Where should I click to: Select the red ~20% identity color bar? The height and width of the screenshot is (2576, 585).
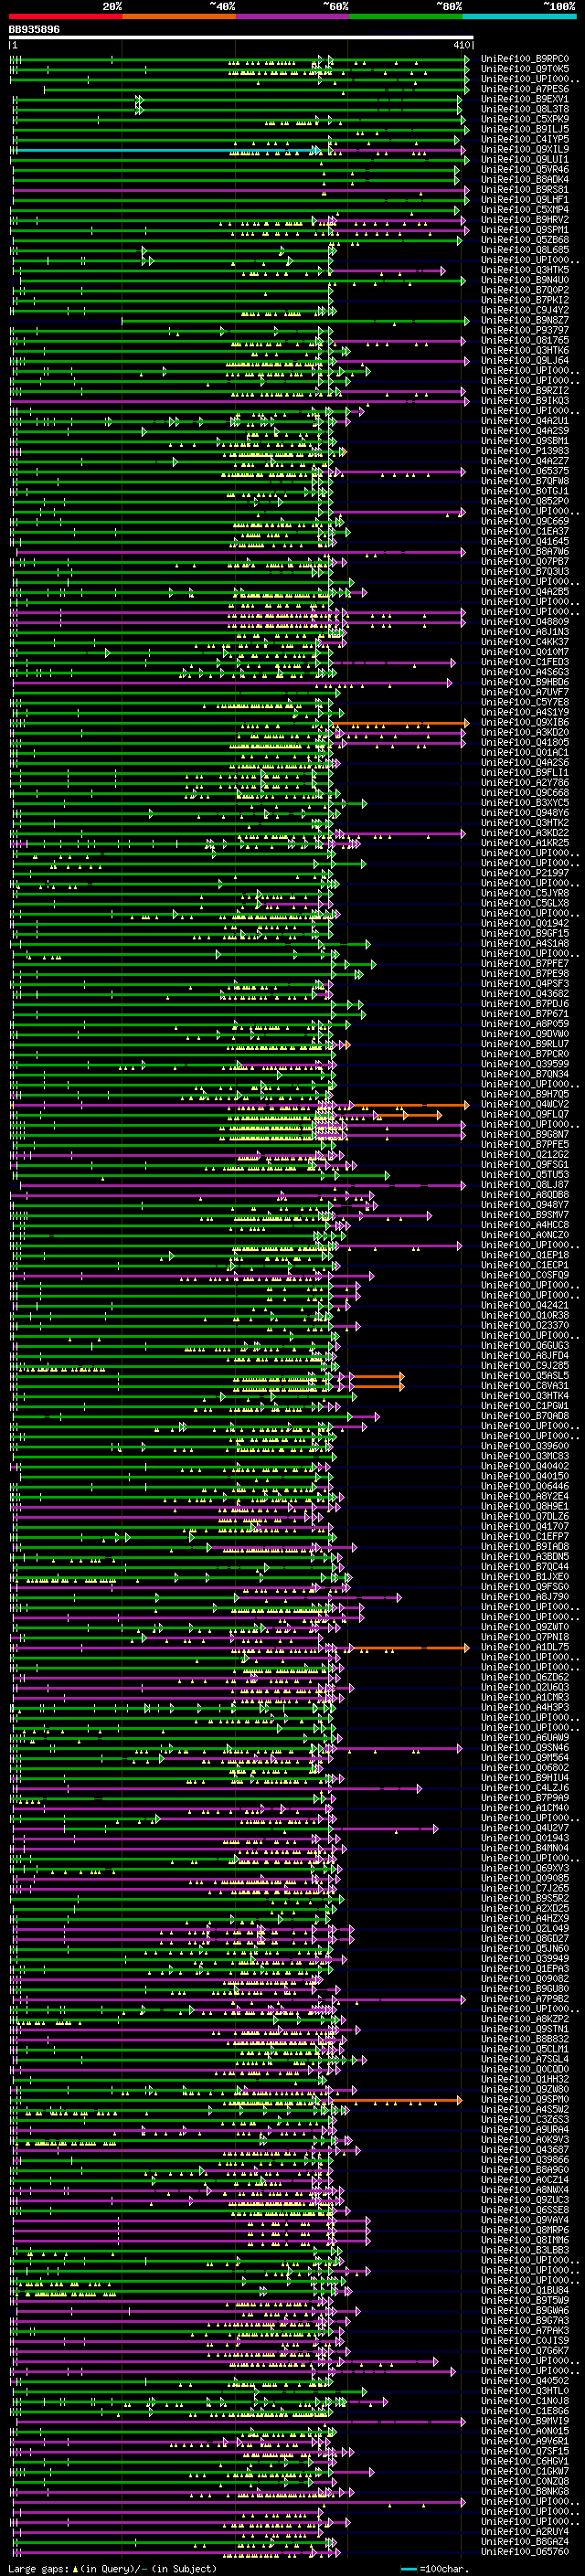(65, 16)
